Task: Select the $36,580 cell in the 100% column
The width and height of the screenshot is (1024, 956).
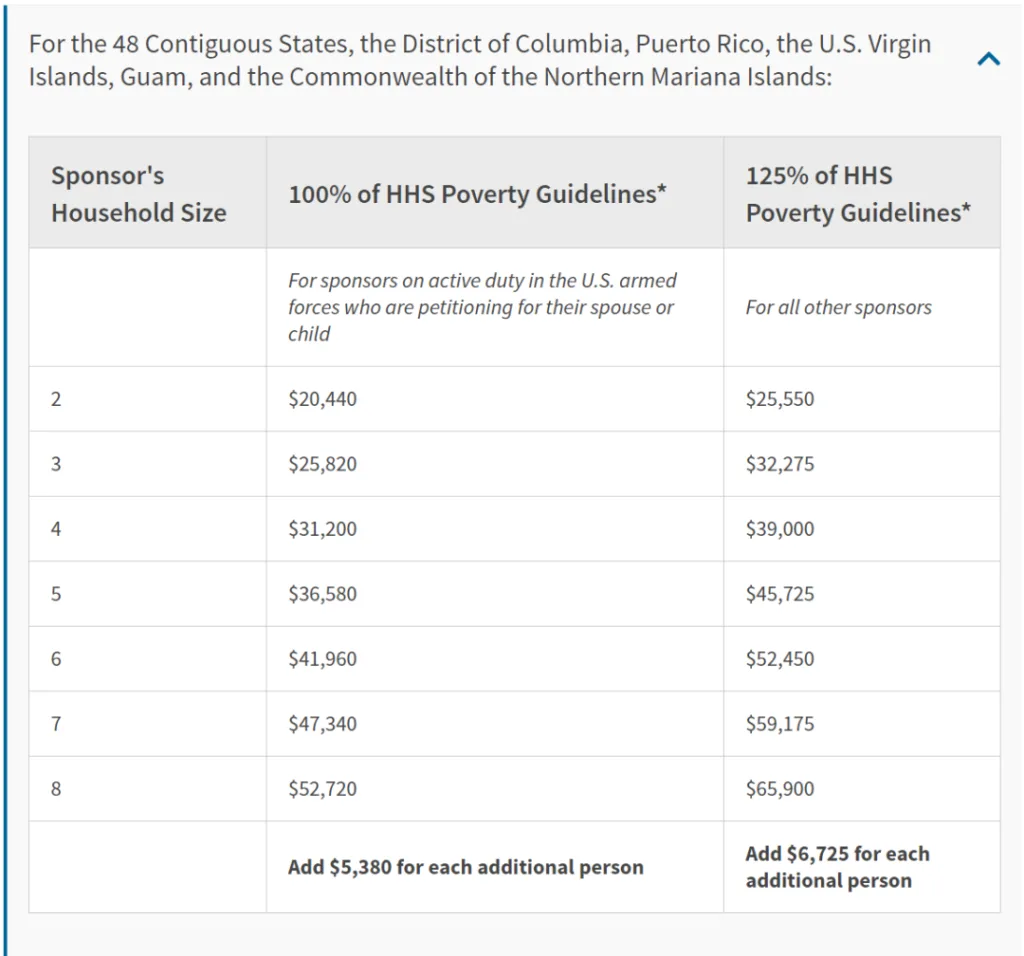Action: tap(322, 594)
